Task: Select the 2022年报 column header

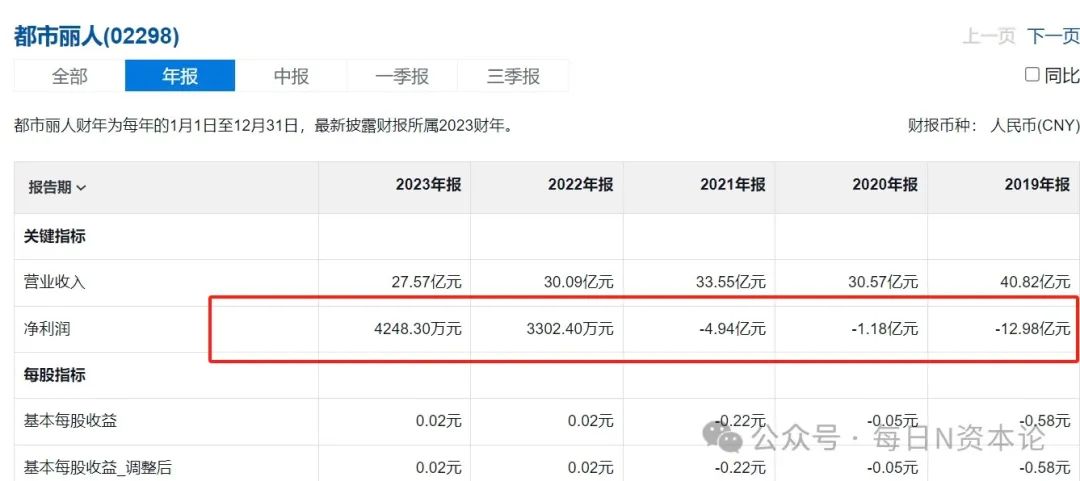Action: (x=581, y=185)
